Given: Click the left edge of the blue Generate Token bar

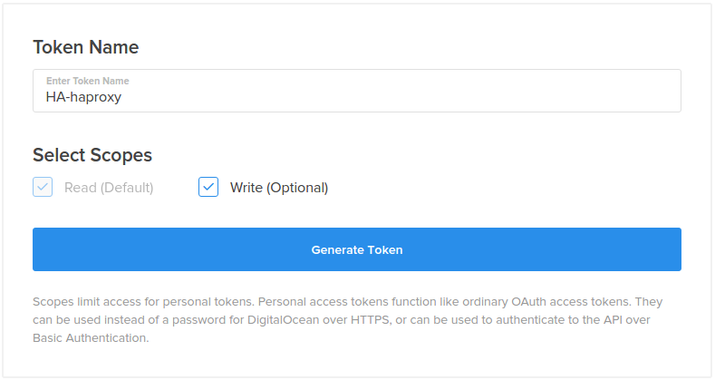Looking at the screenshot, I should [41, 250].
